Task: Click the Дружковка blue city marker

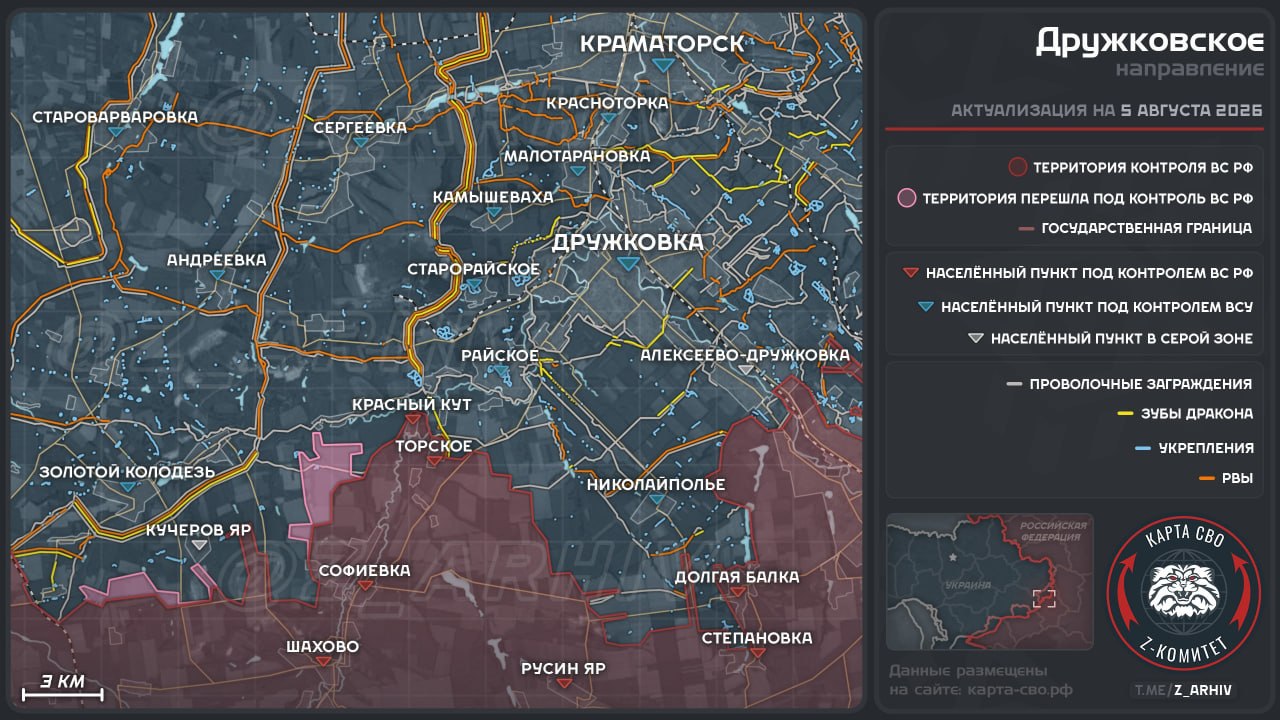Action: pos(627,263)
